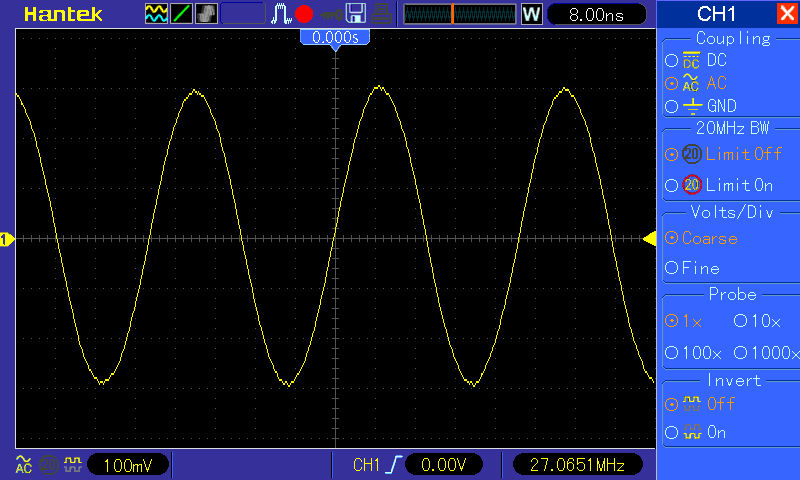Click the 100mV vertical scale readout
The width and height of the screenshot is (800, 480).
[127, 465]
